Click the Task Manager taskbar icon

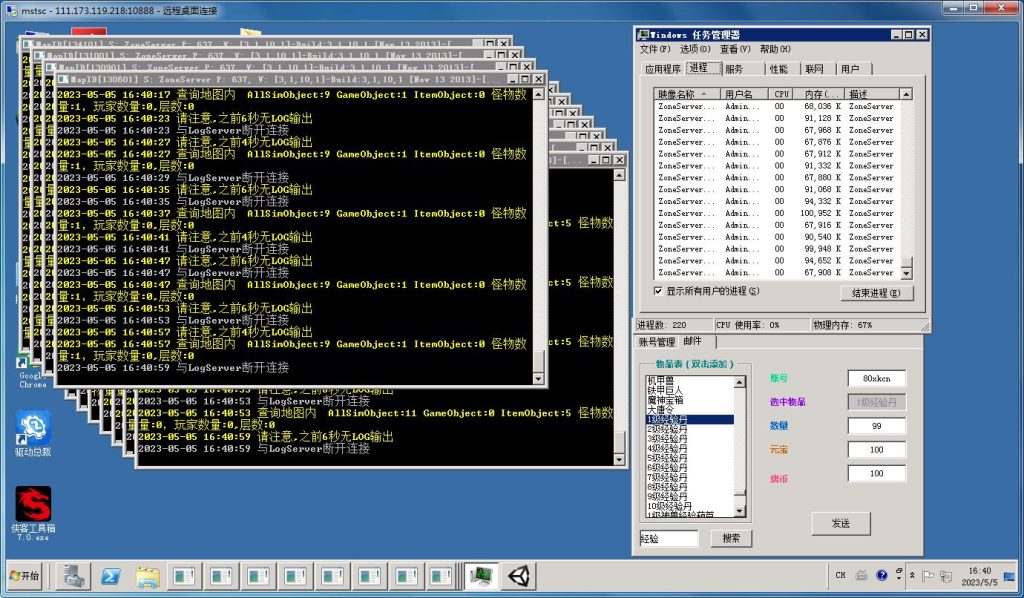click(483, 576)
